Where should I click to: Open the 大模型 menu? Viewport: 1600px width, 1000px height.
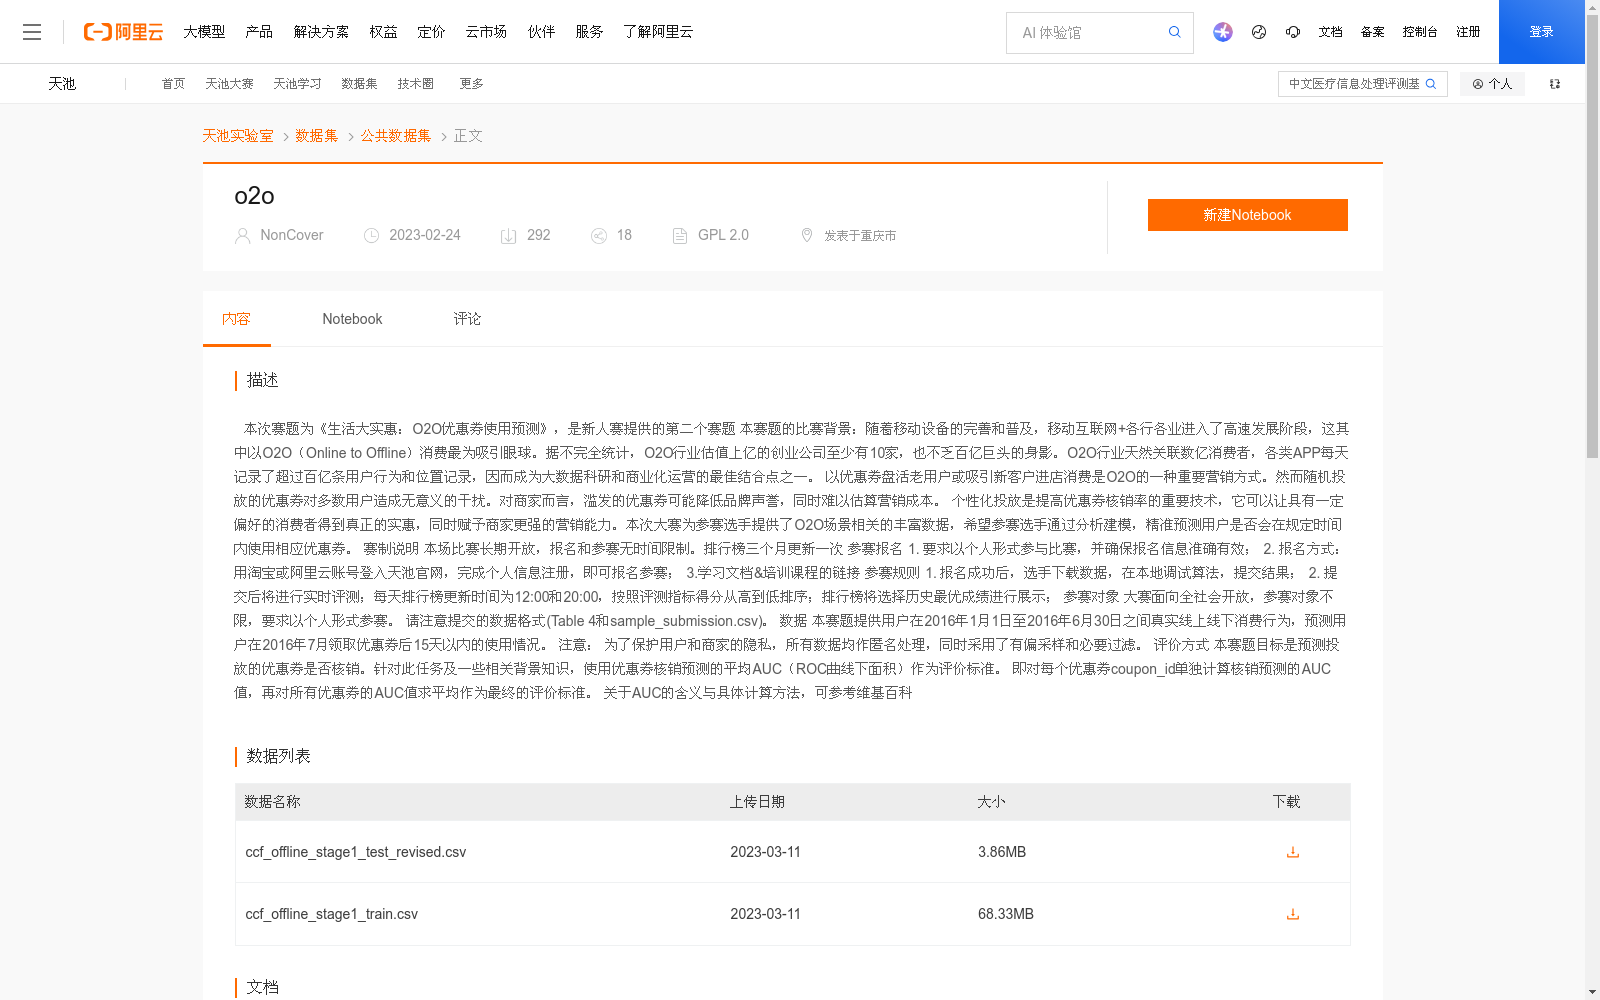pyautogui.click(x=204, y=32)
